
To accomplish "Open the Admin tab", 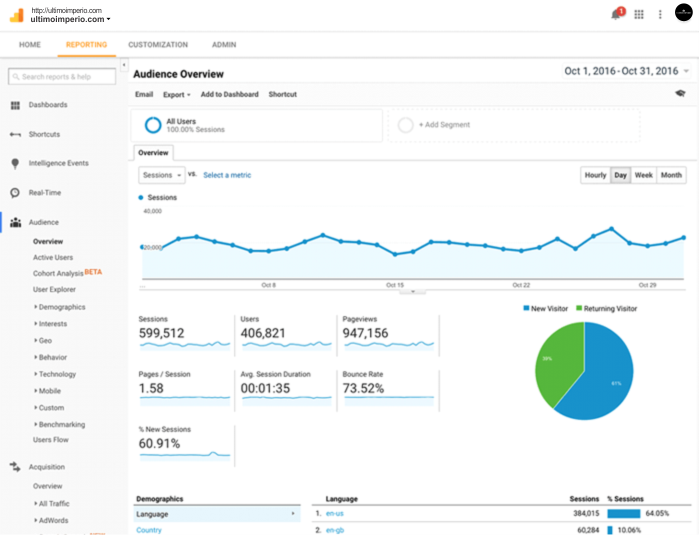I will [x=224, y=45].
